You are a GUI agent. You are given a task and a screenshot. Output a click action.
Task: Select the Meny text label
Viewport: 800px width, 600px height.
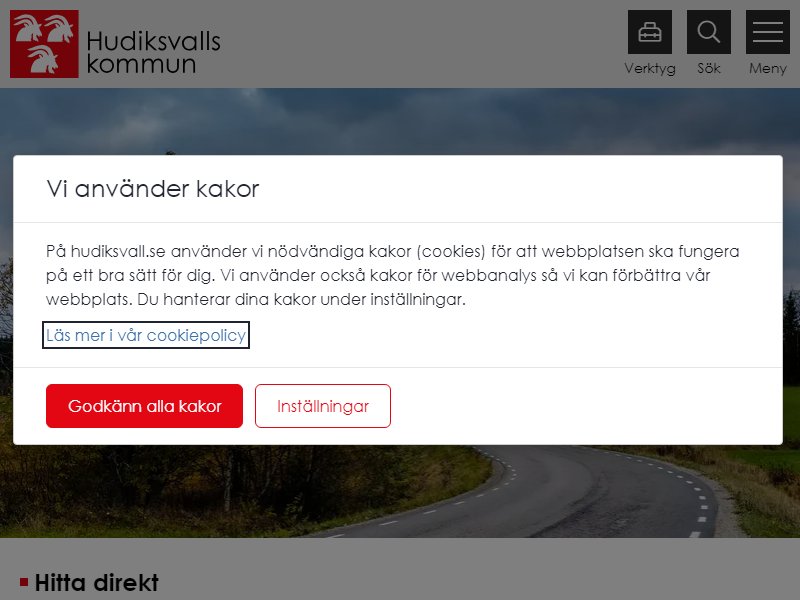coord(768,68)
